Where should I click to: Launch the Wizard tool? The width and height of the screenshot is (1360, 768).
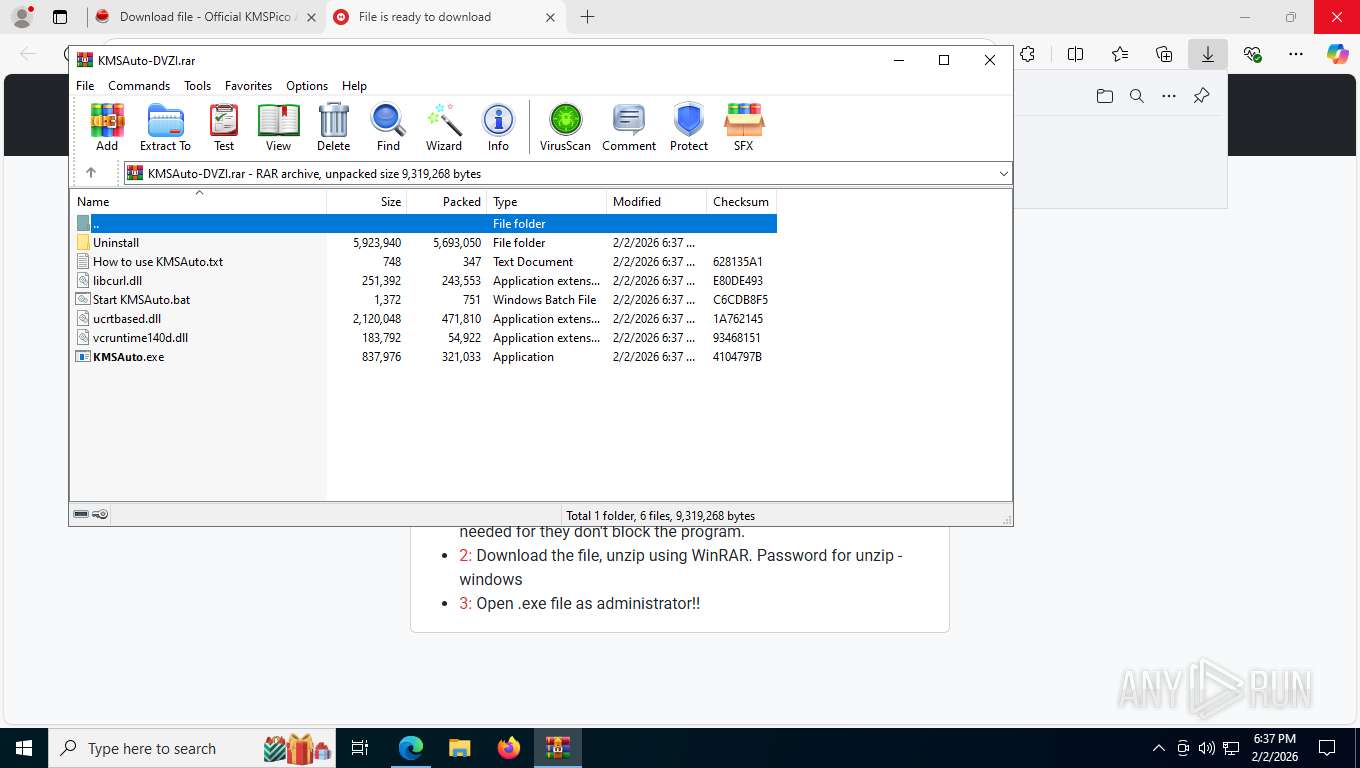pos(444,127)
